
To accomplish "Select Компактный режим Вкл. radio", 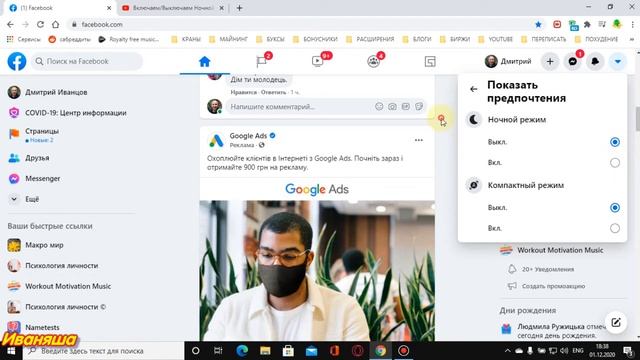I will tap(615, 228).
